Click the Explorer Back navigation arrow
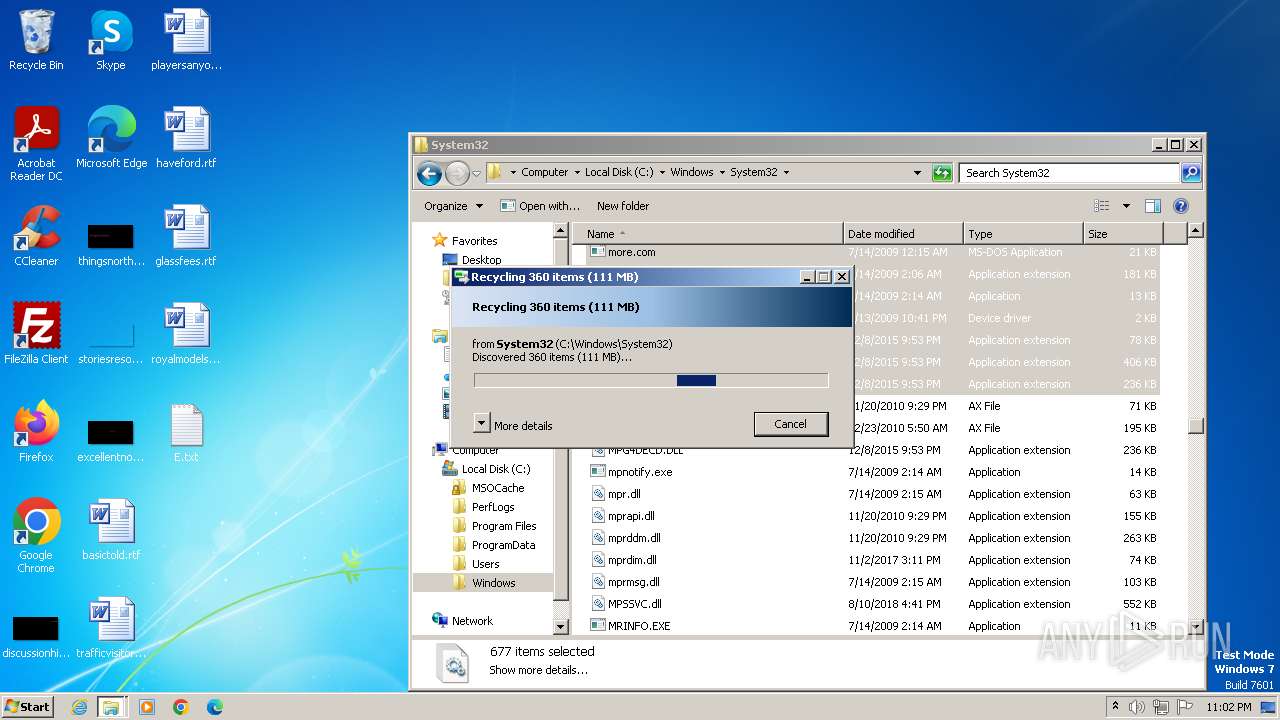The image size is (1280, 720). click(x=429, y=173)
